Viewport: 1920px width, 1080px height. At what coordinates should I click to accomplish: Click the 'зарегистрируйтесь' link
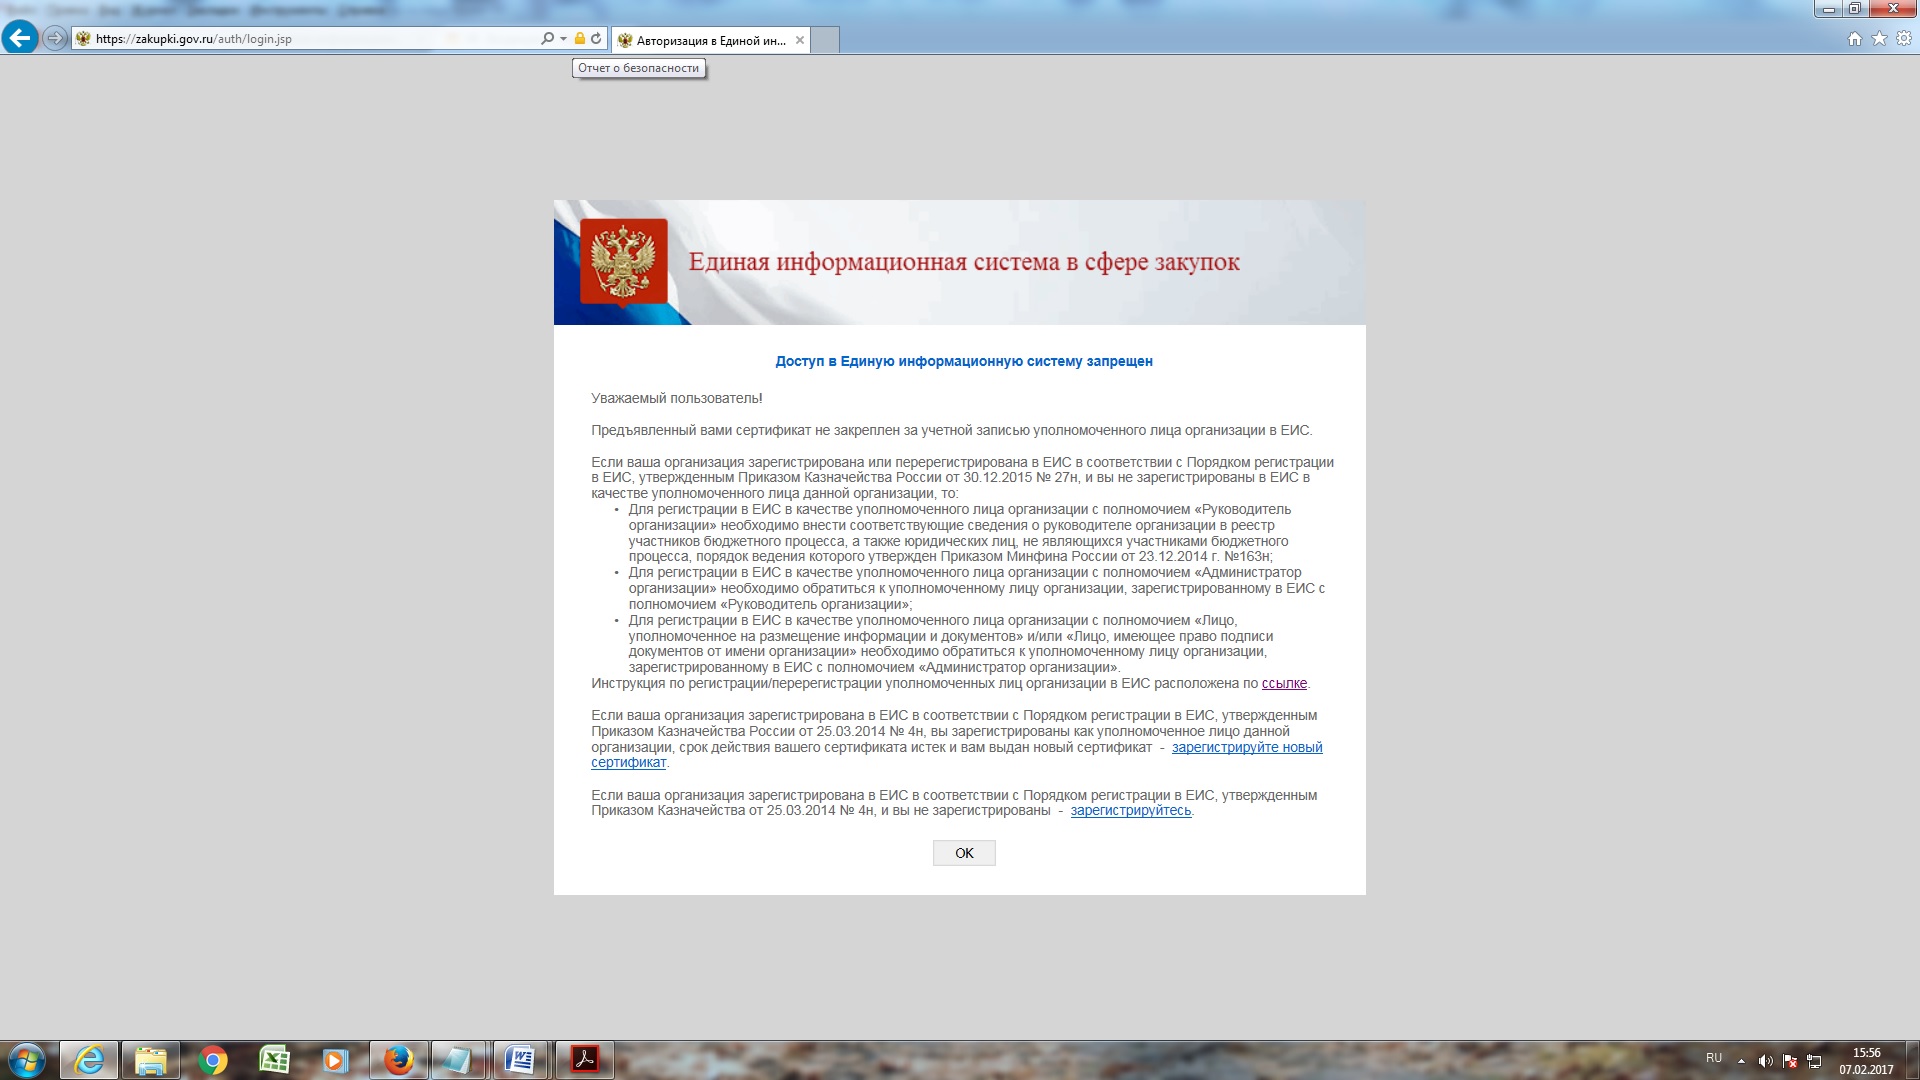[1130, 811]
